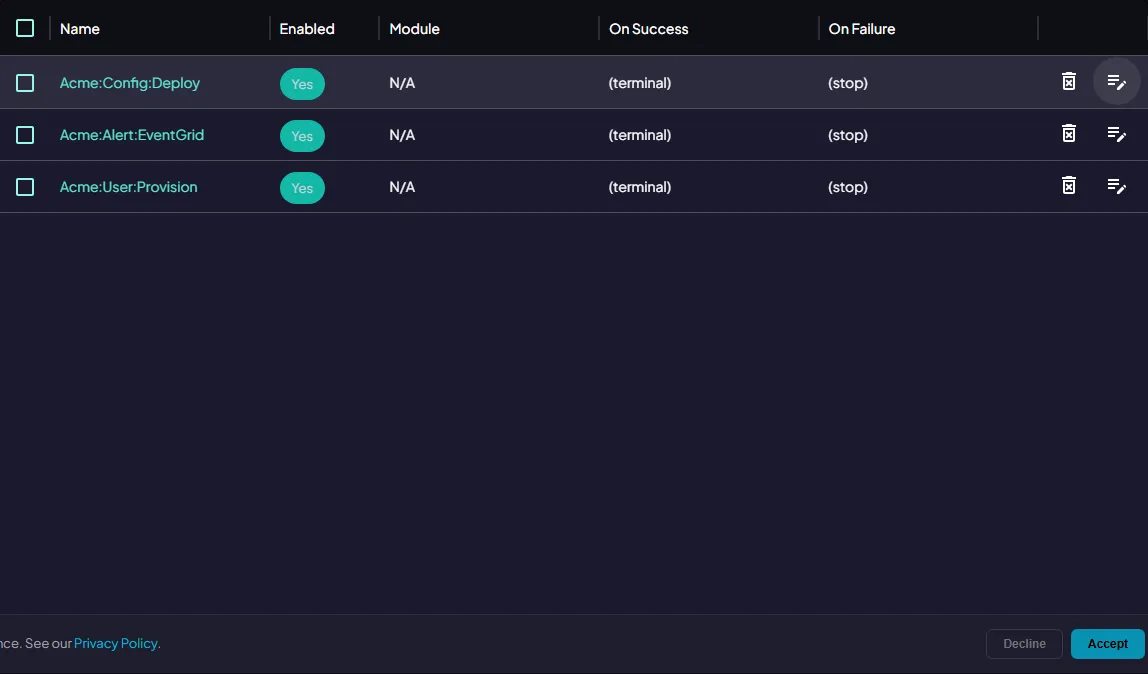
Task: Toggle Yes badge for Acme:User:Provision
Action: pyautogui.click(x=302, y=187)
